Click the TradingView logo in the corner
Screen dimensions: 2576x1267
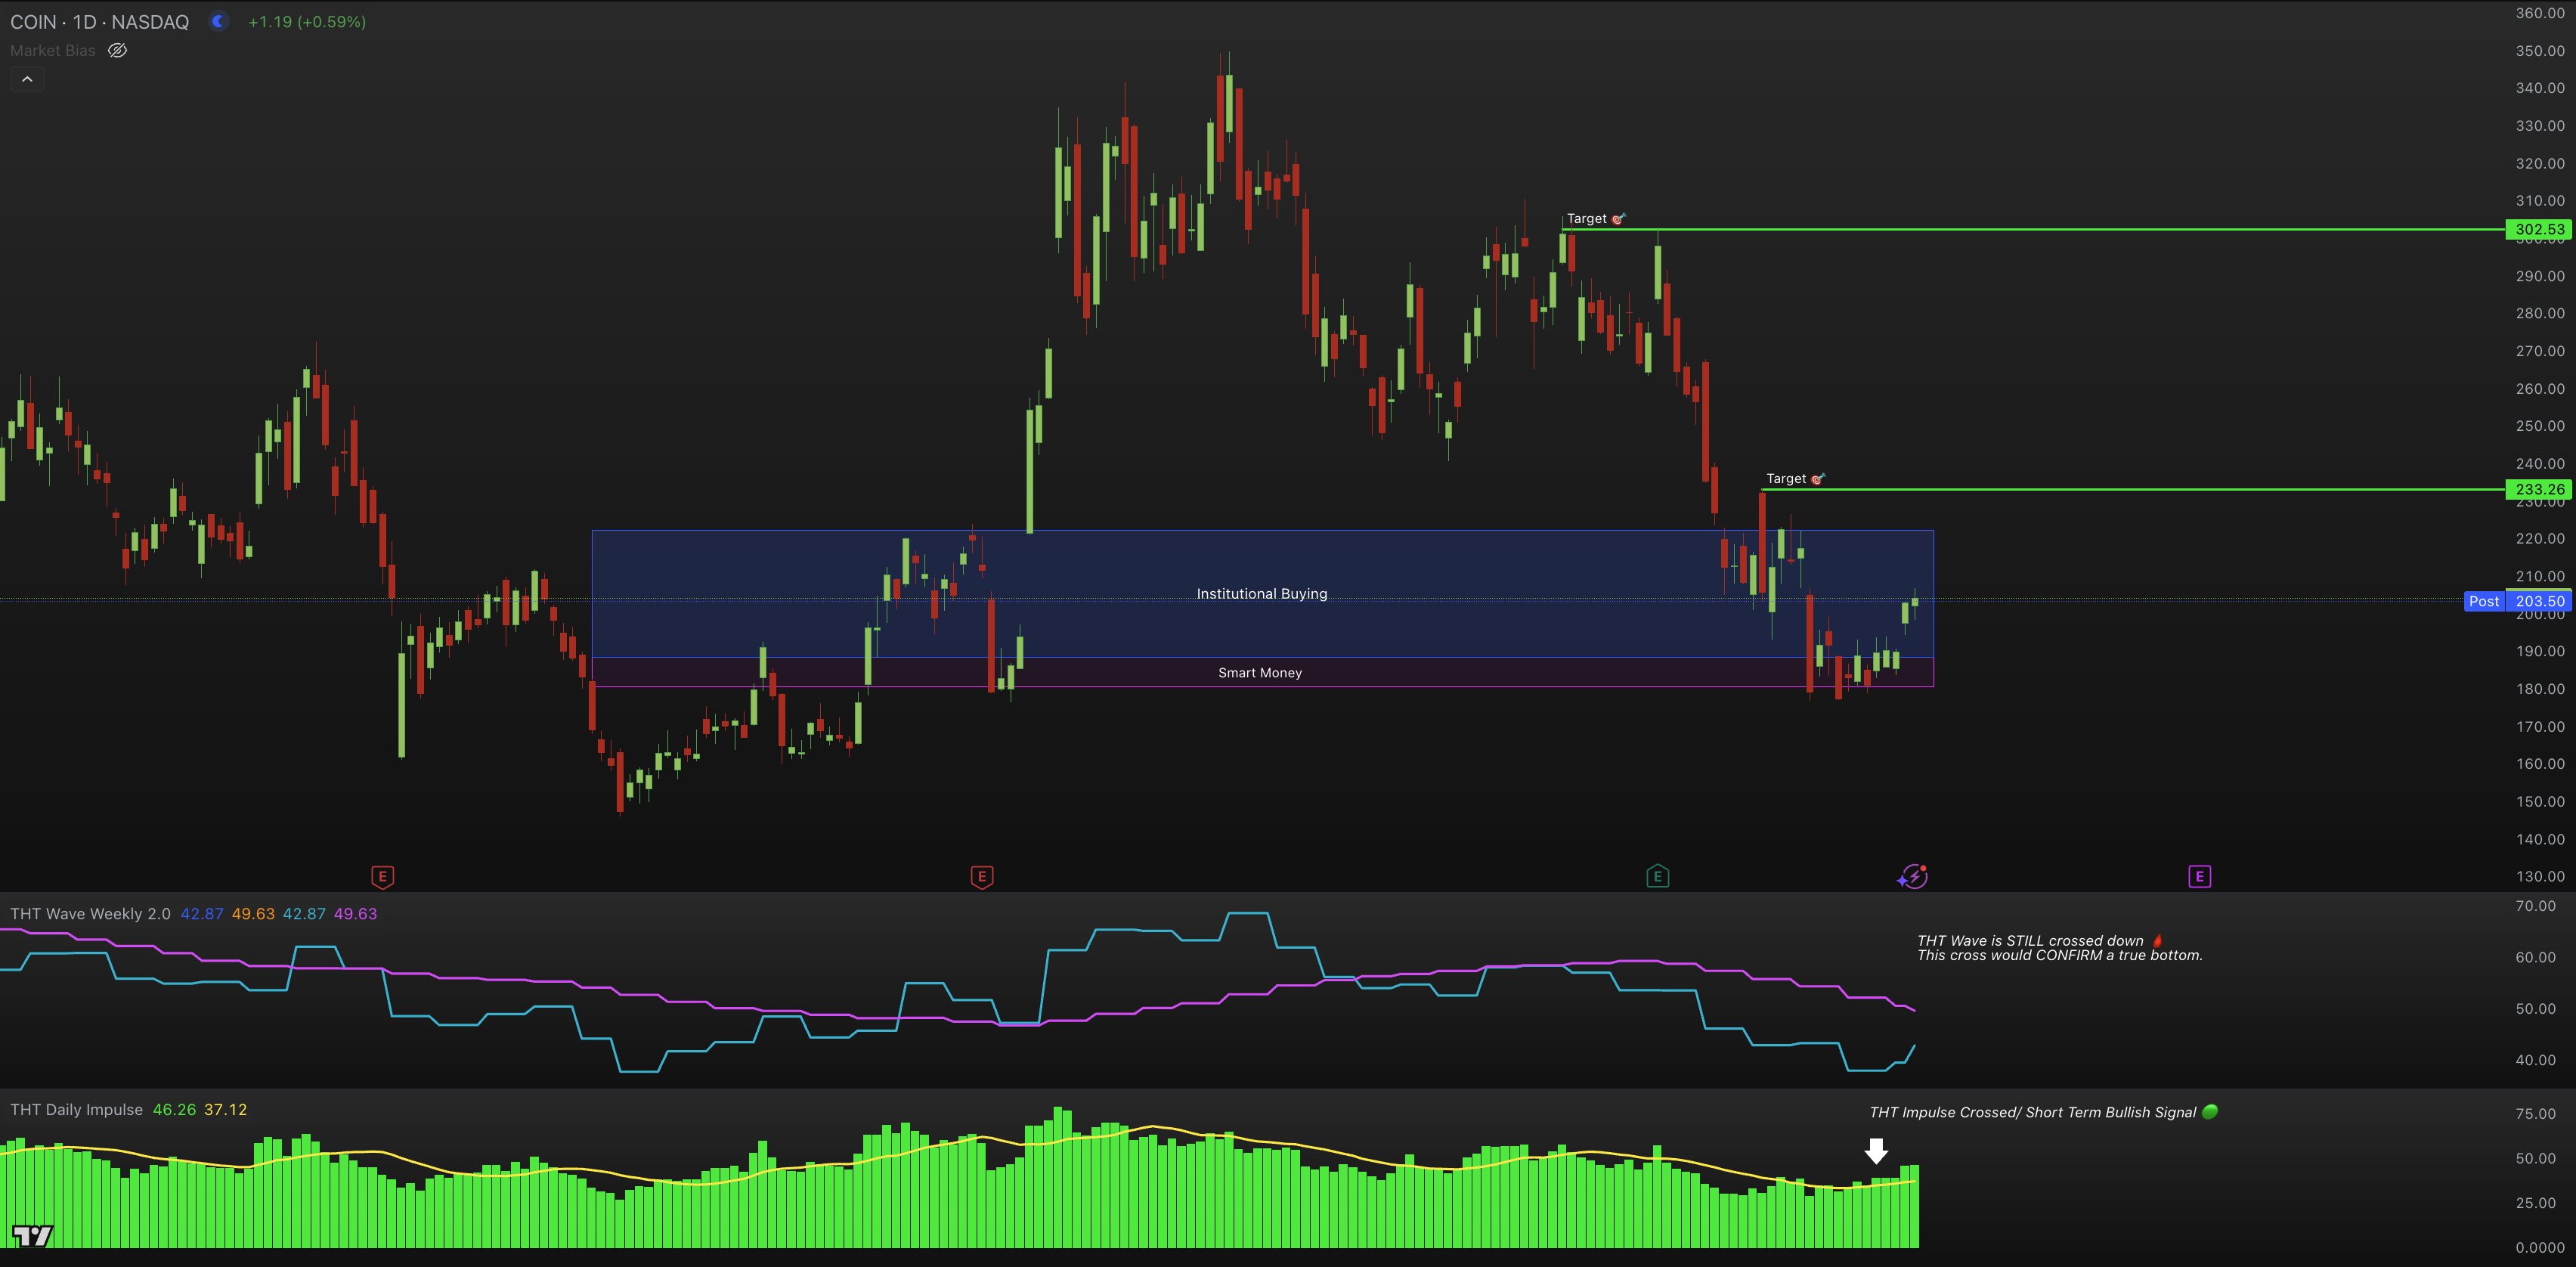pyautogui.click(x=32, y=1236)
